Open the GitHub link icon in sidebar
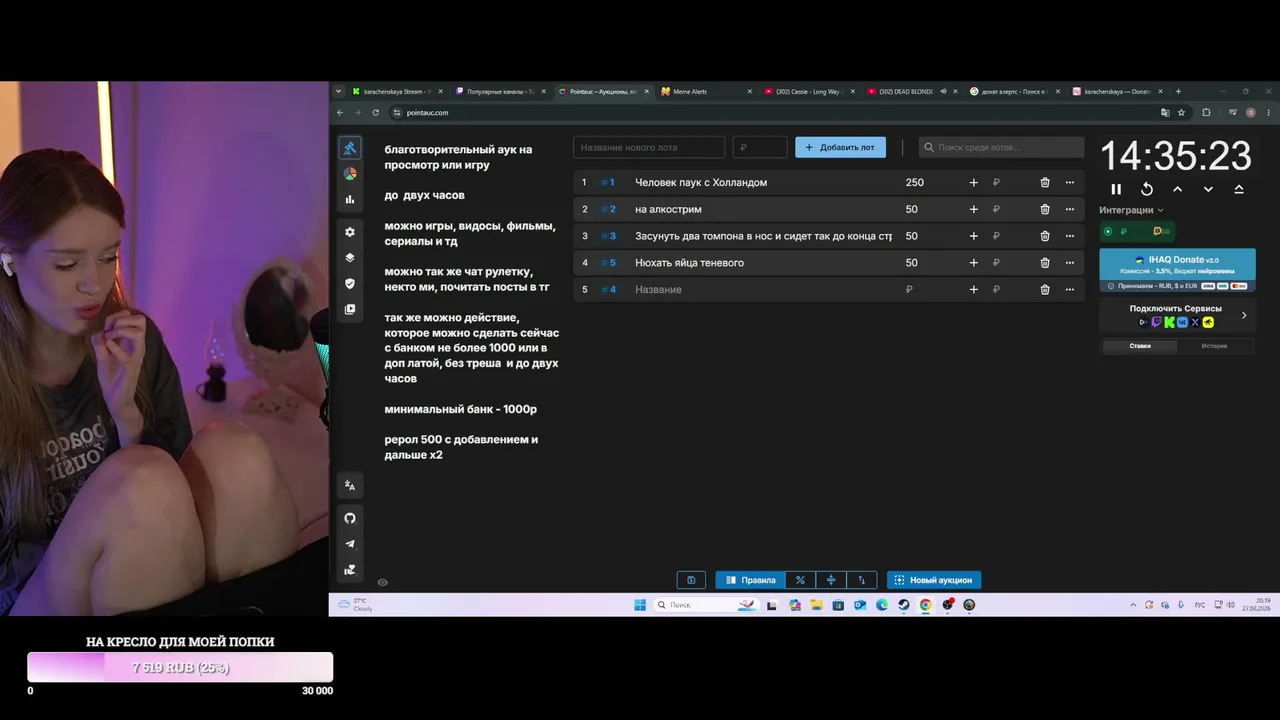 (349, 518)
